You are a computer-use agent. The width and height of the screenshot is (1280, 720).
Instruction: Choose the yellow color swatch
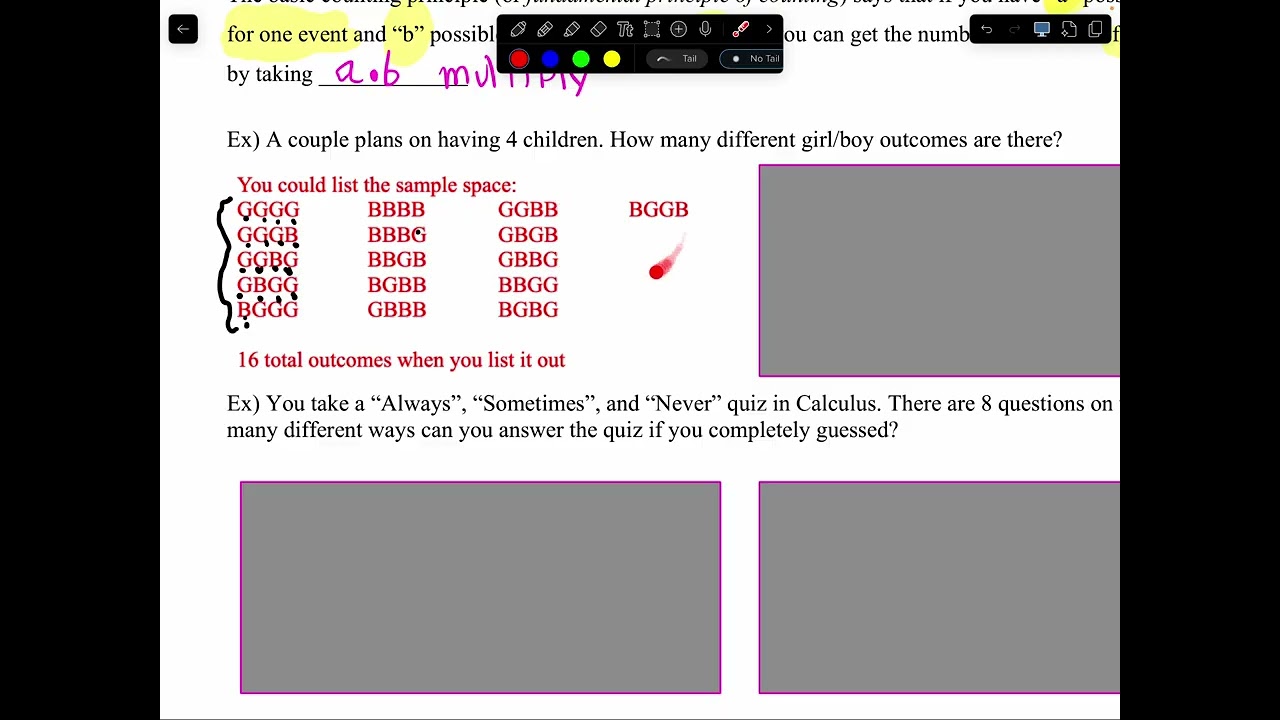(x=612, y=59)
